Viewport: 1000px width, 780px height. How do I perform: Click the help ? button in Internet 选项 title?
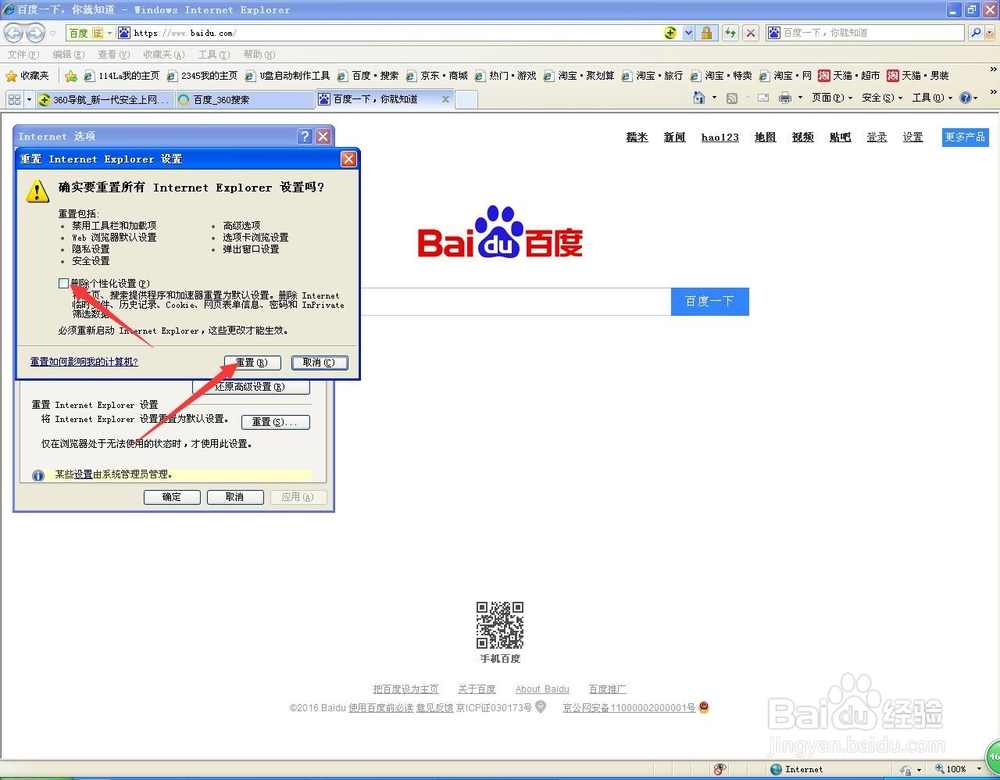(x=305, y=136)
